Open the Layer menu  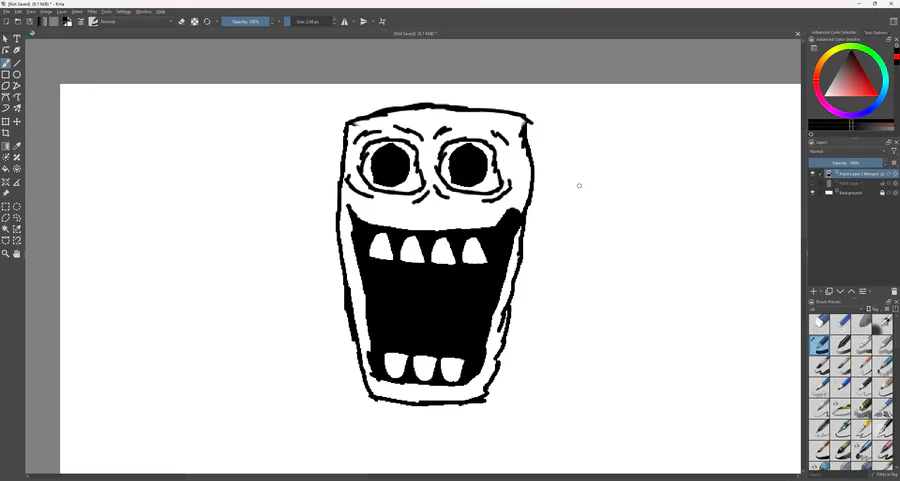(x=61, y=11)
